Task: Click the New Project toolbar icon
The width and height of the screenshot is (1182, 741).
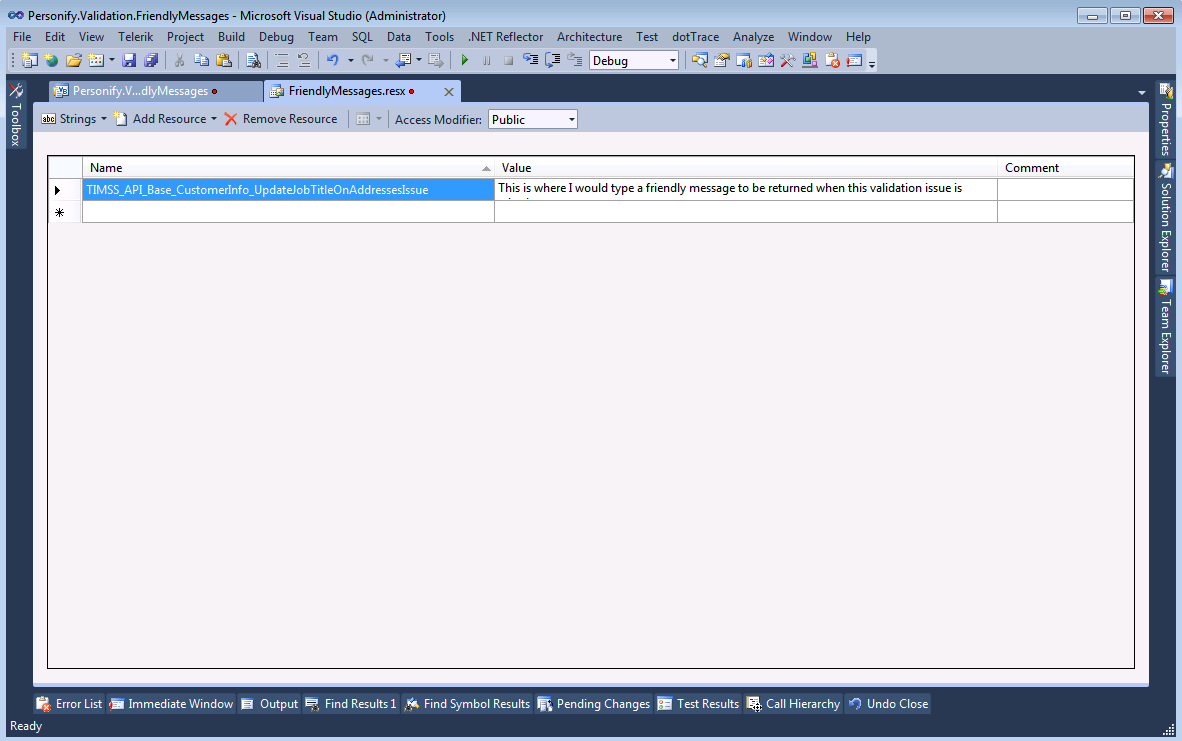Action: point(29,60)
